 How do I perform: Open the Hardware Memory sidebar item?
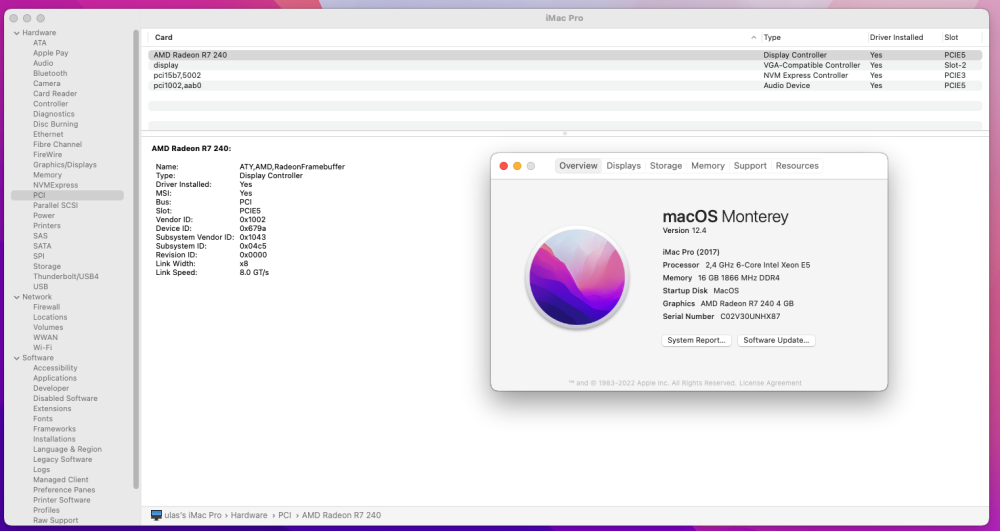pyautogui.click(x=47, y=175)
